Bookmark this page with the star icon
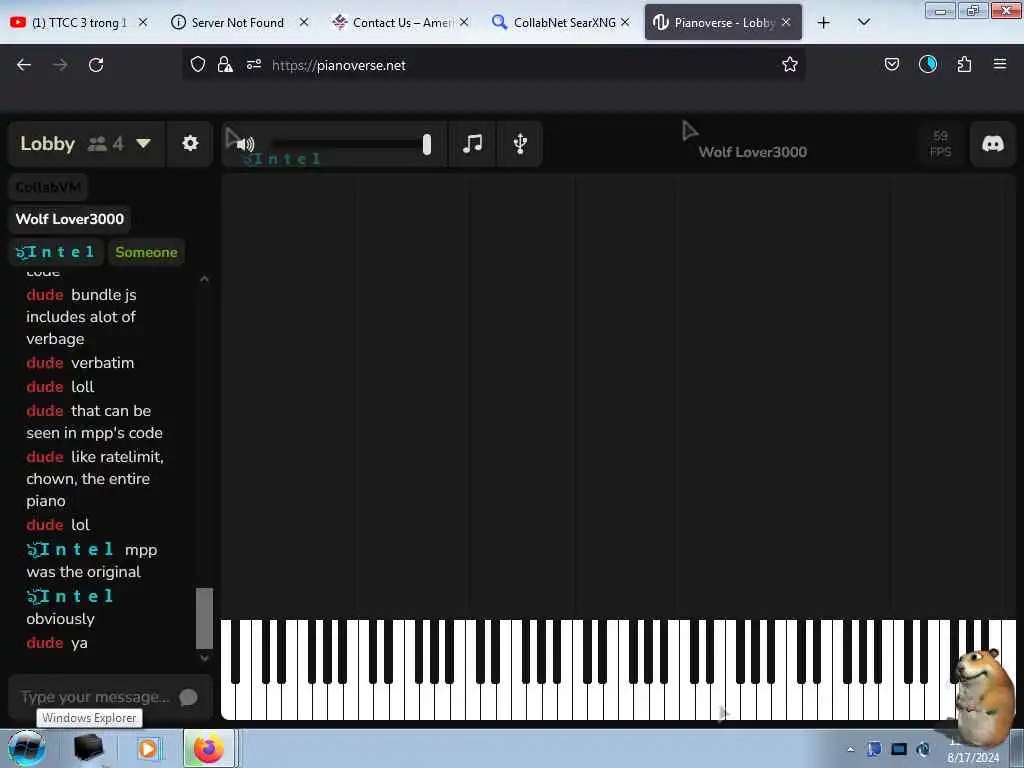1024x768 pixels. [790, 65]
